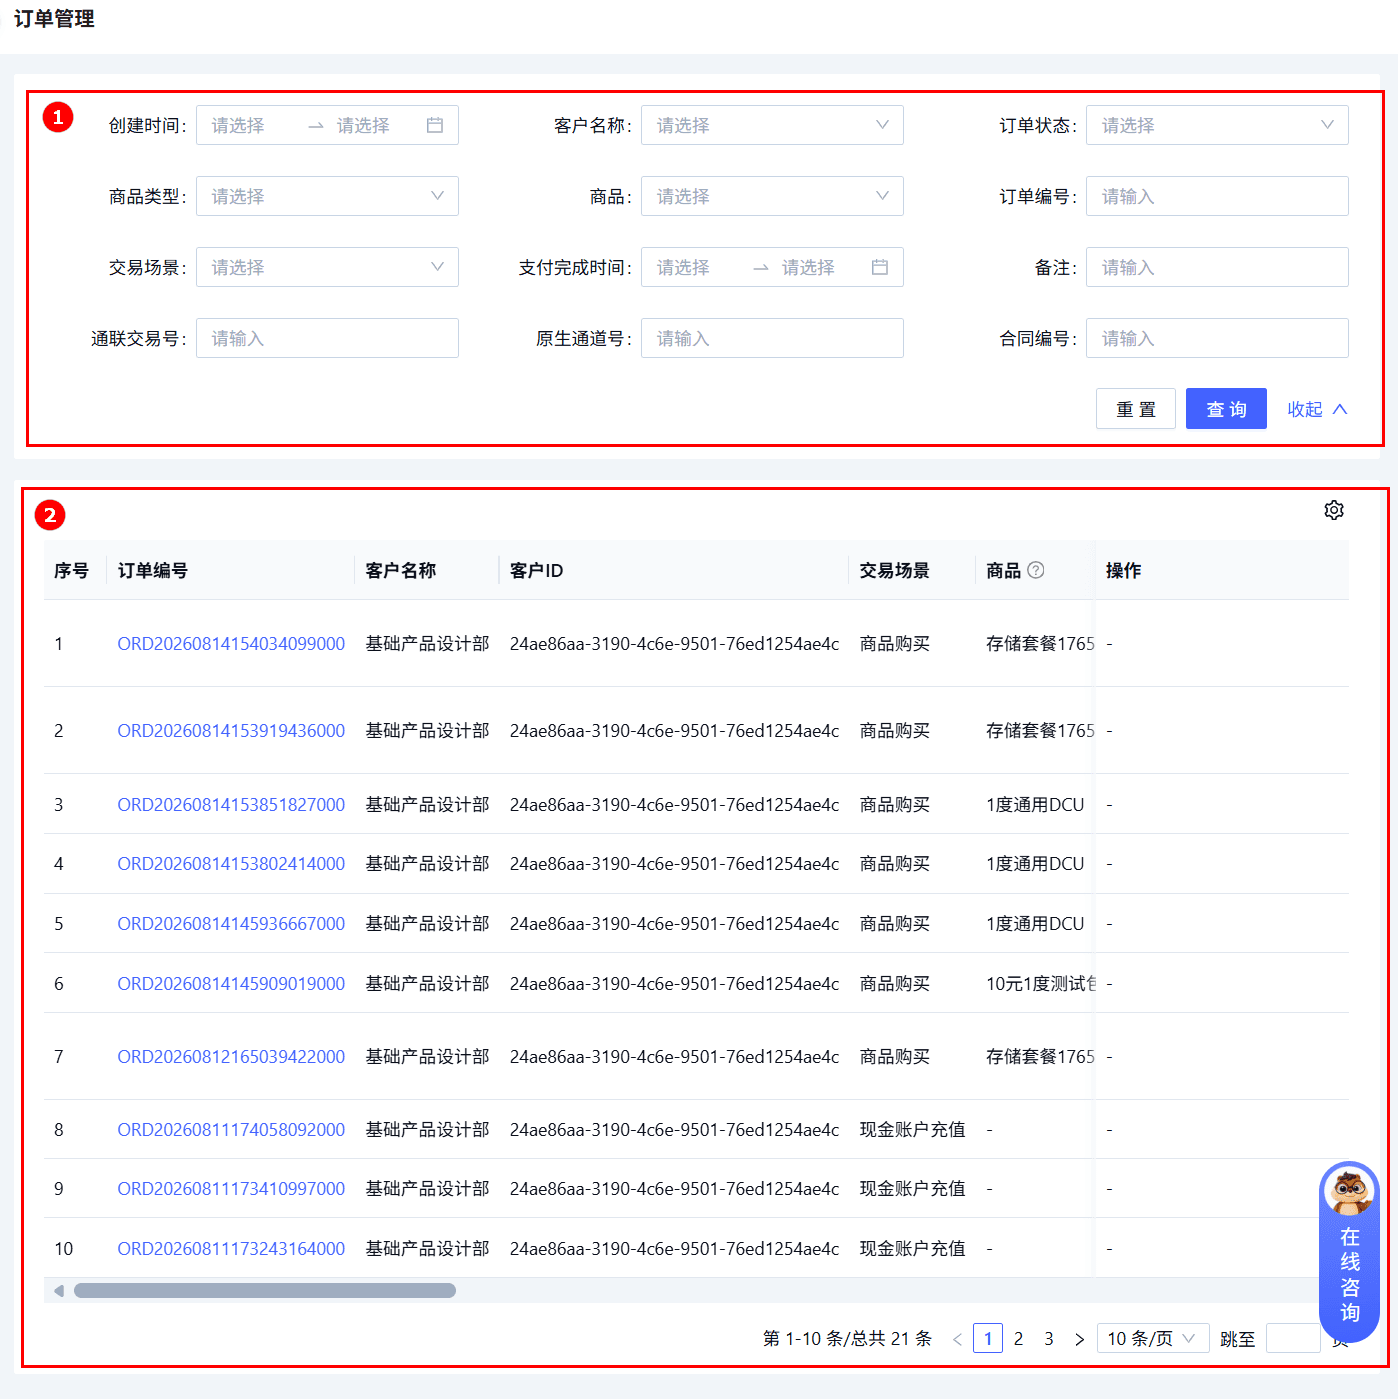Click the 跳至 page number input
Viewport: 1398px width, 1399px height.
1293,1338
